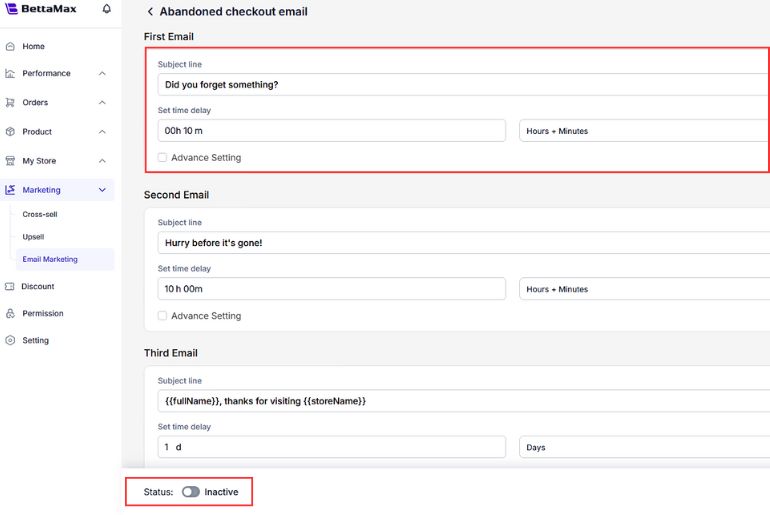Collapse the Marketing section chevron
The height and width of the screenshot is (515, 770).
click(102, 190)
